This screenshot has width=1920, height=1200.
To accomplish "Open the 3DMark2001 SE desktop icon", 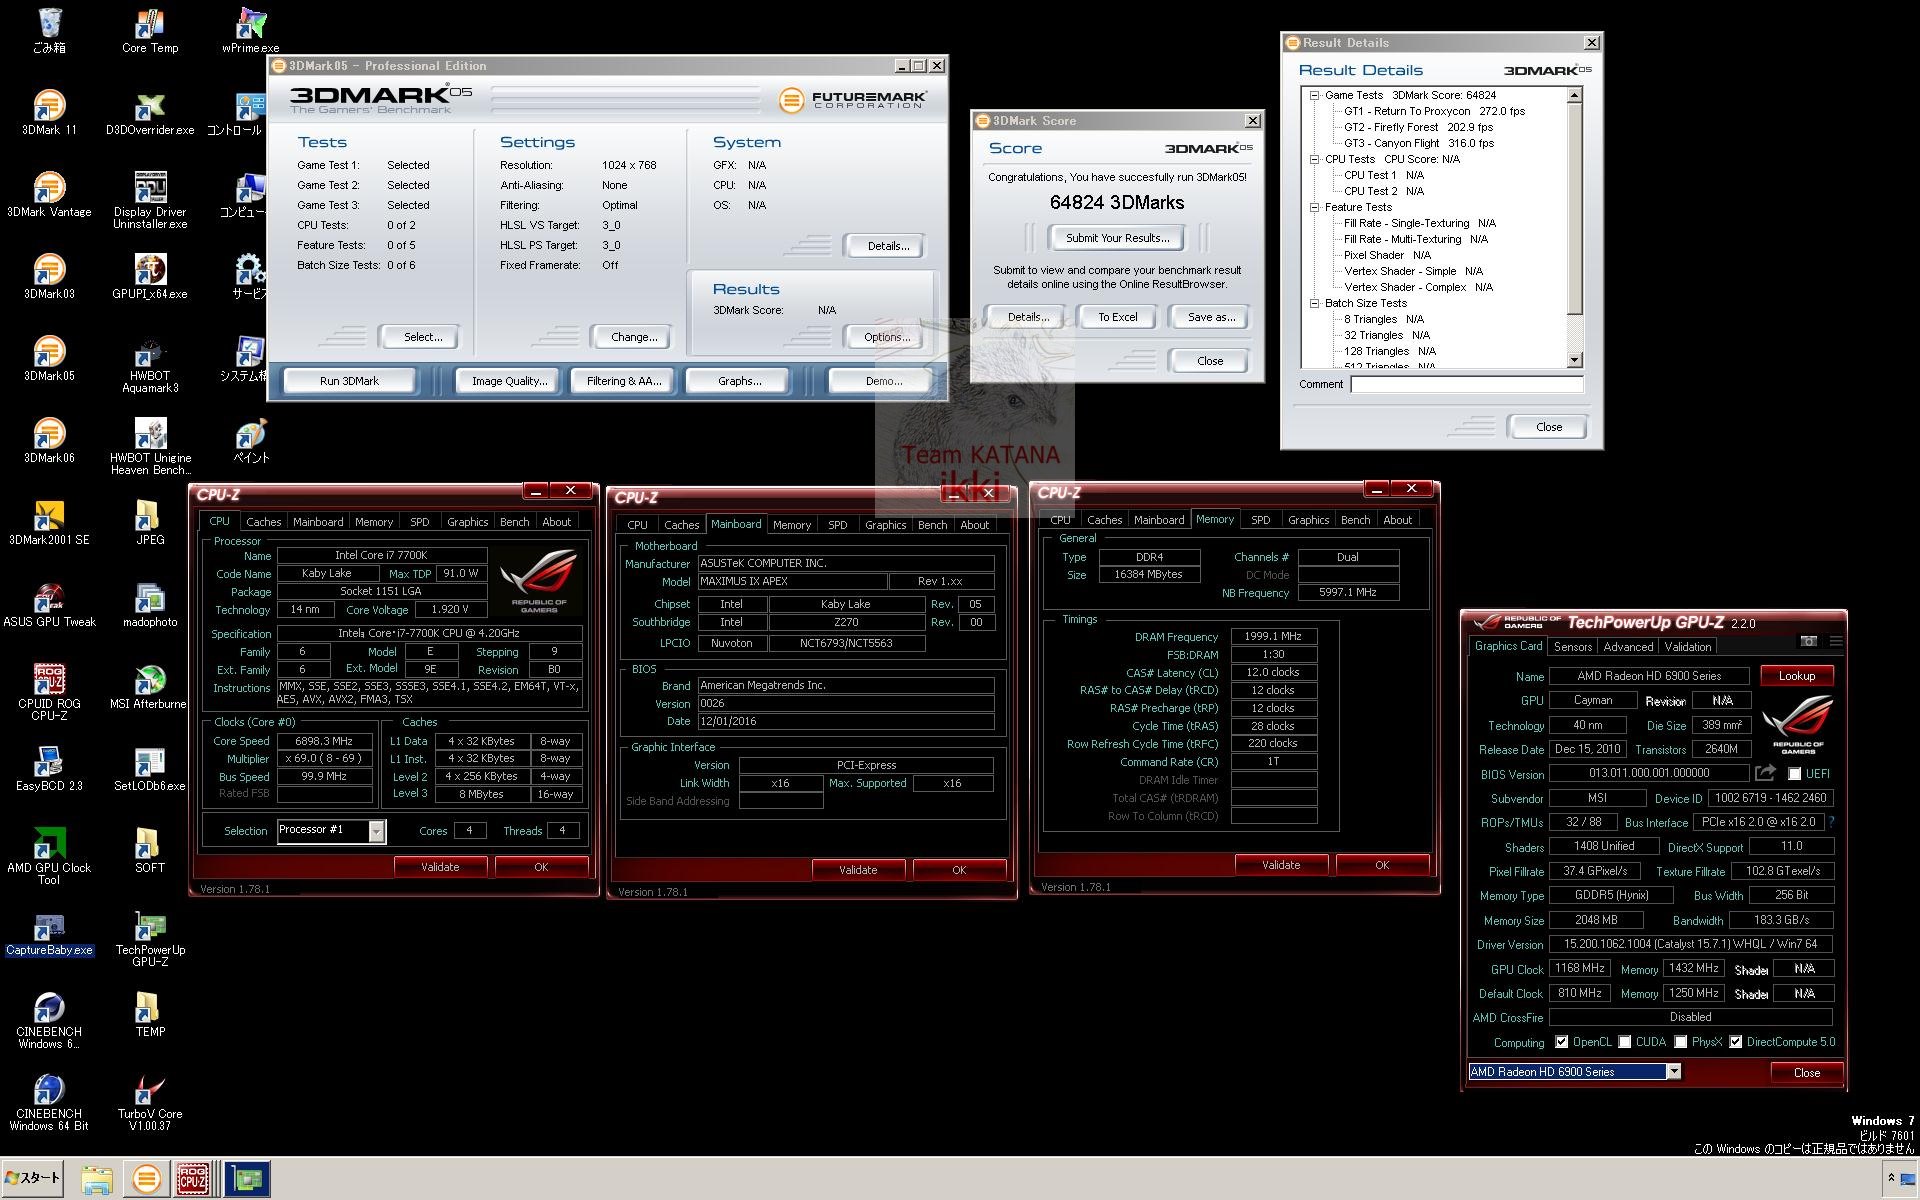I will pos(49,523).
